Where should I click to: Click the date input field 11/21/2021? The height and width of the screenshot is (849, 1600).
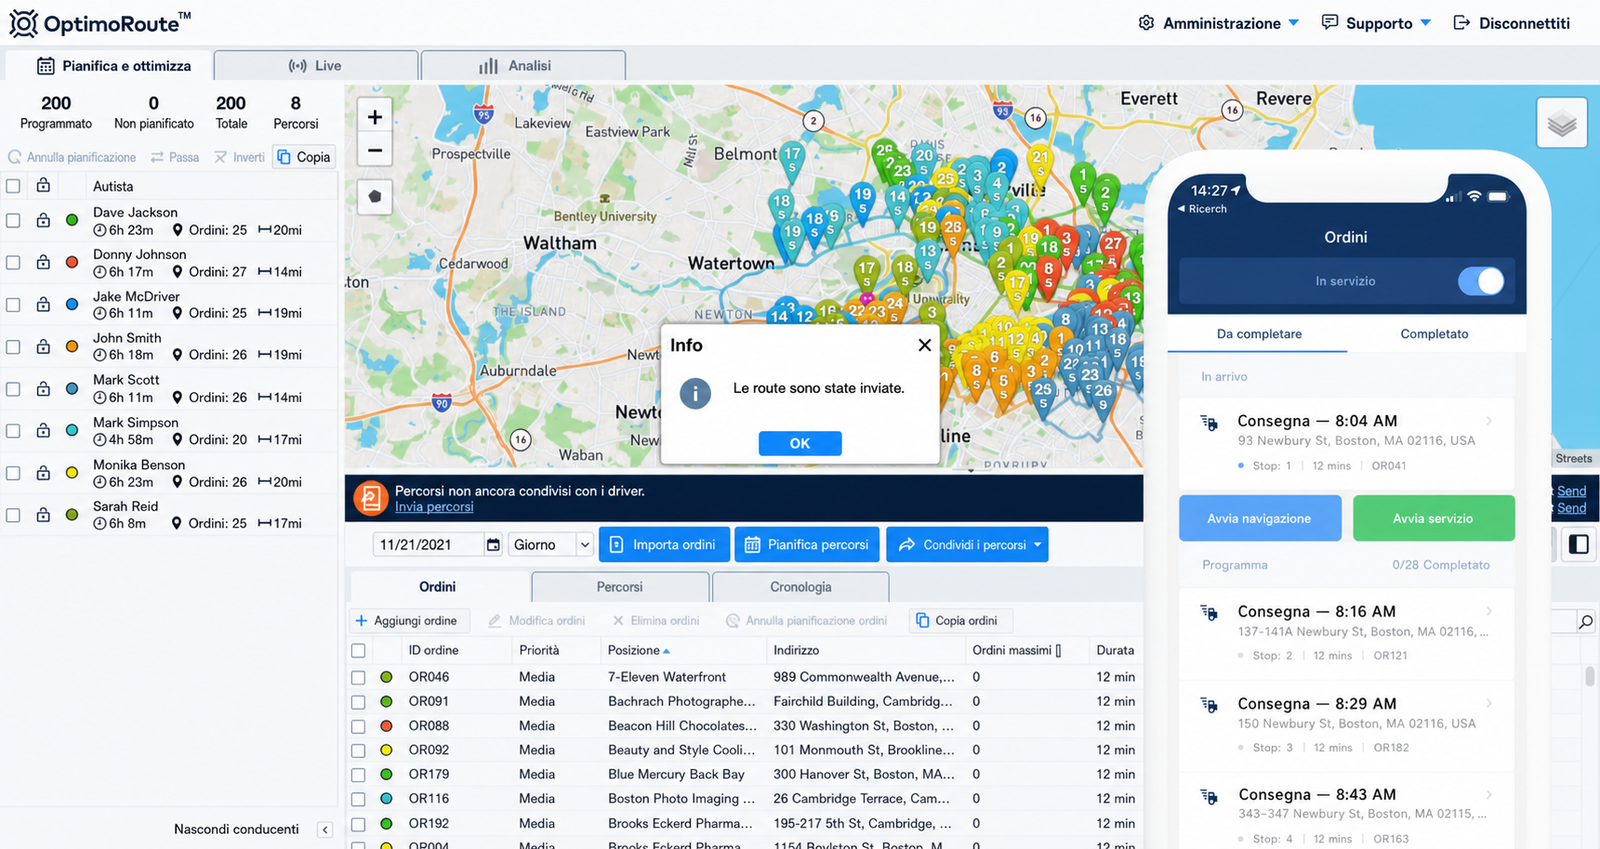point(429,545)
